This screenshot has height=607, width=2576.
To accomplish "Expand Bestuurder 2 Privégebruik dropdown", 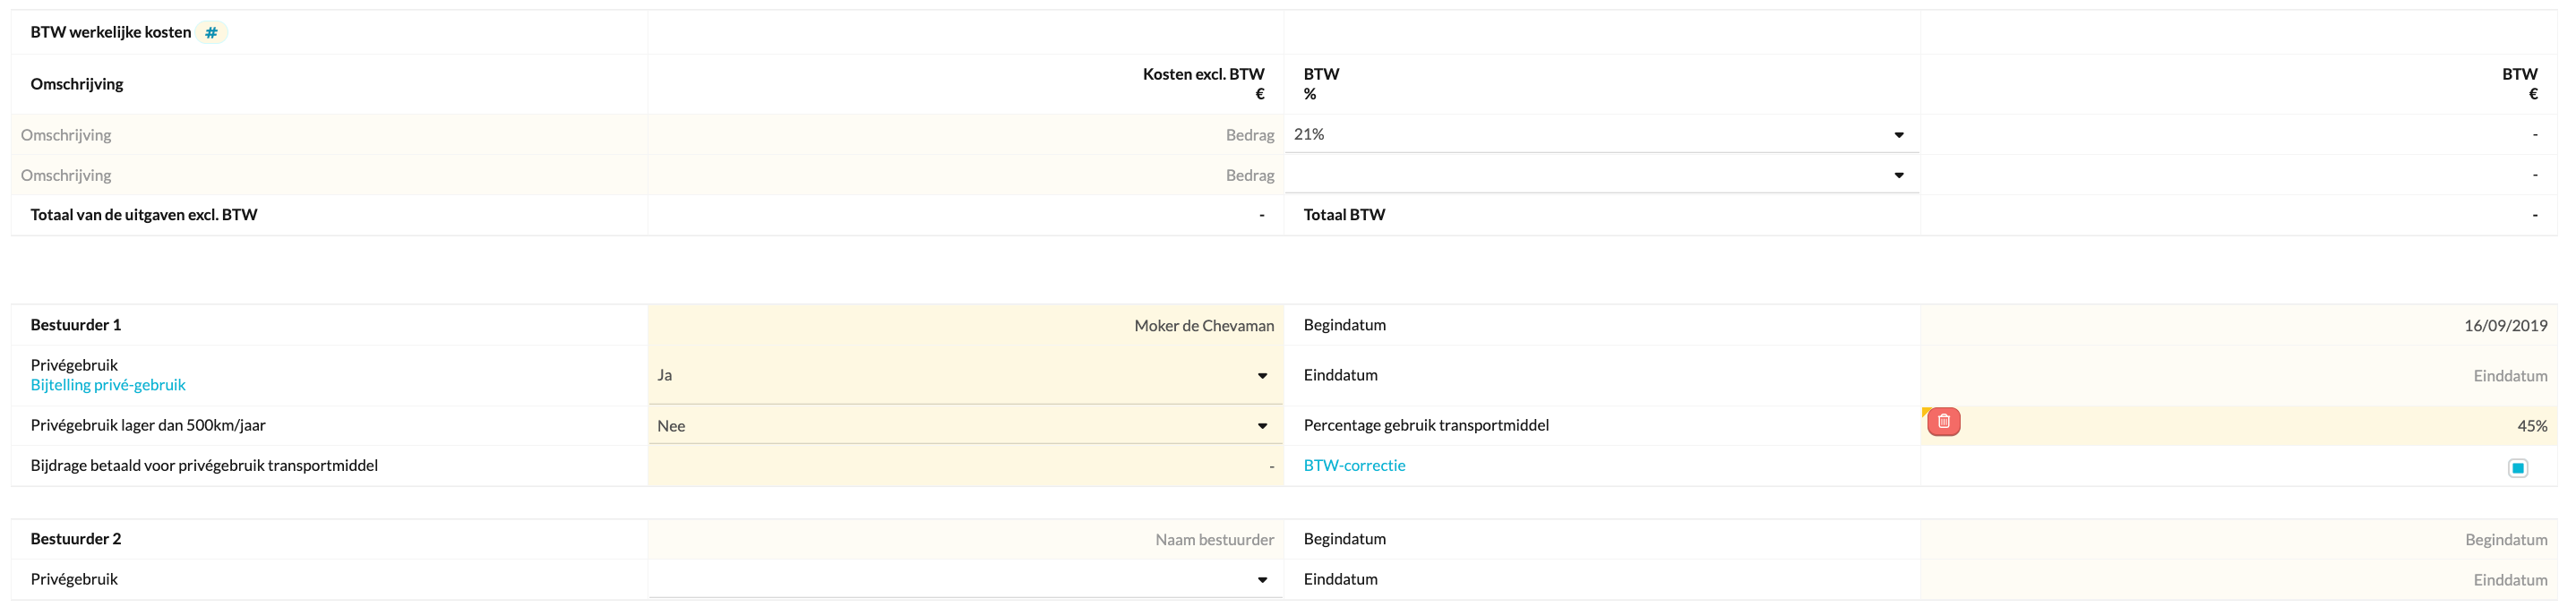I will (x=965, y=580).
